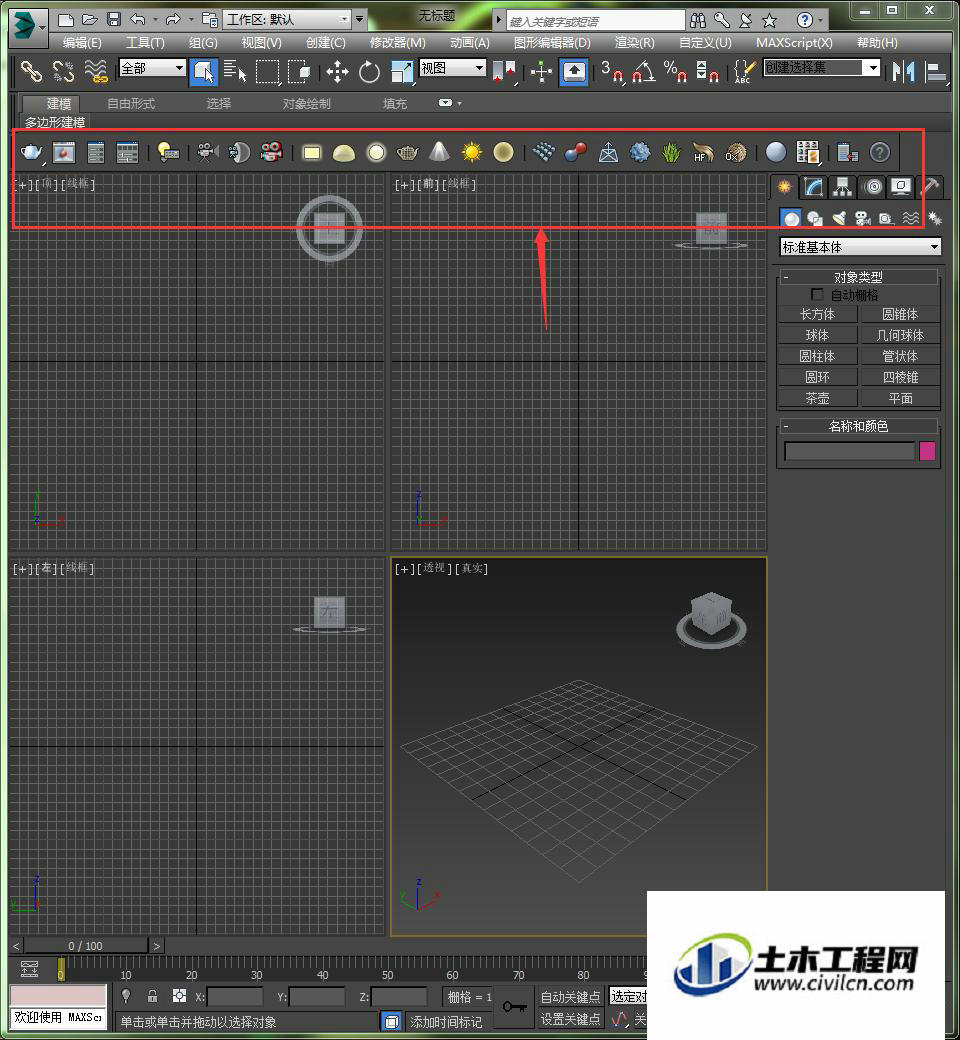This screenshot has height=1040, width=960.
Task: Open the 编辑(E) menu
Action: tap(82, 43)
